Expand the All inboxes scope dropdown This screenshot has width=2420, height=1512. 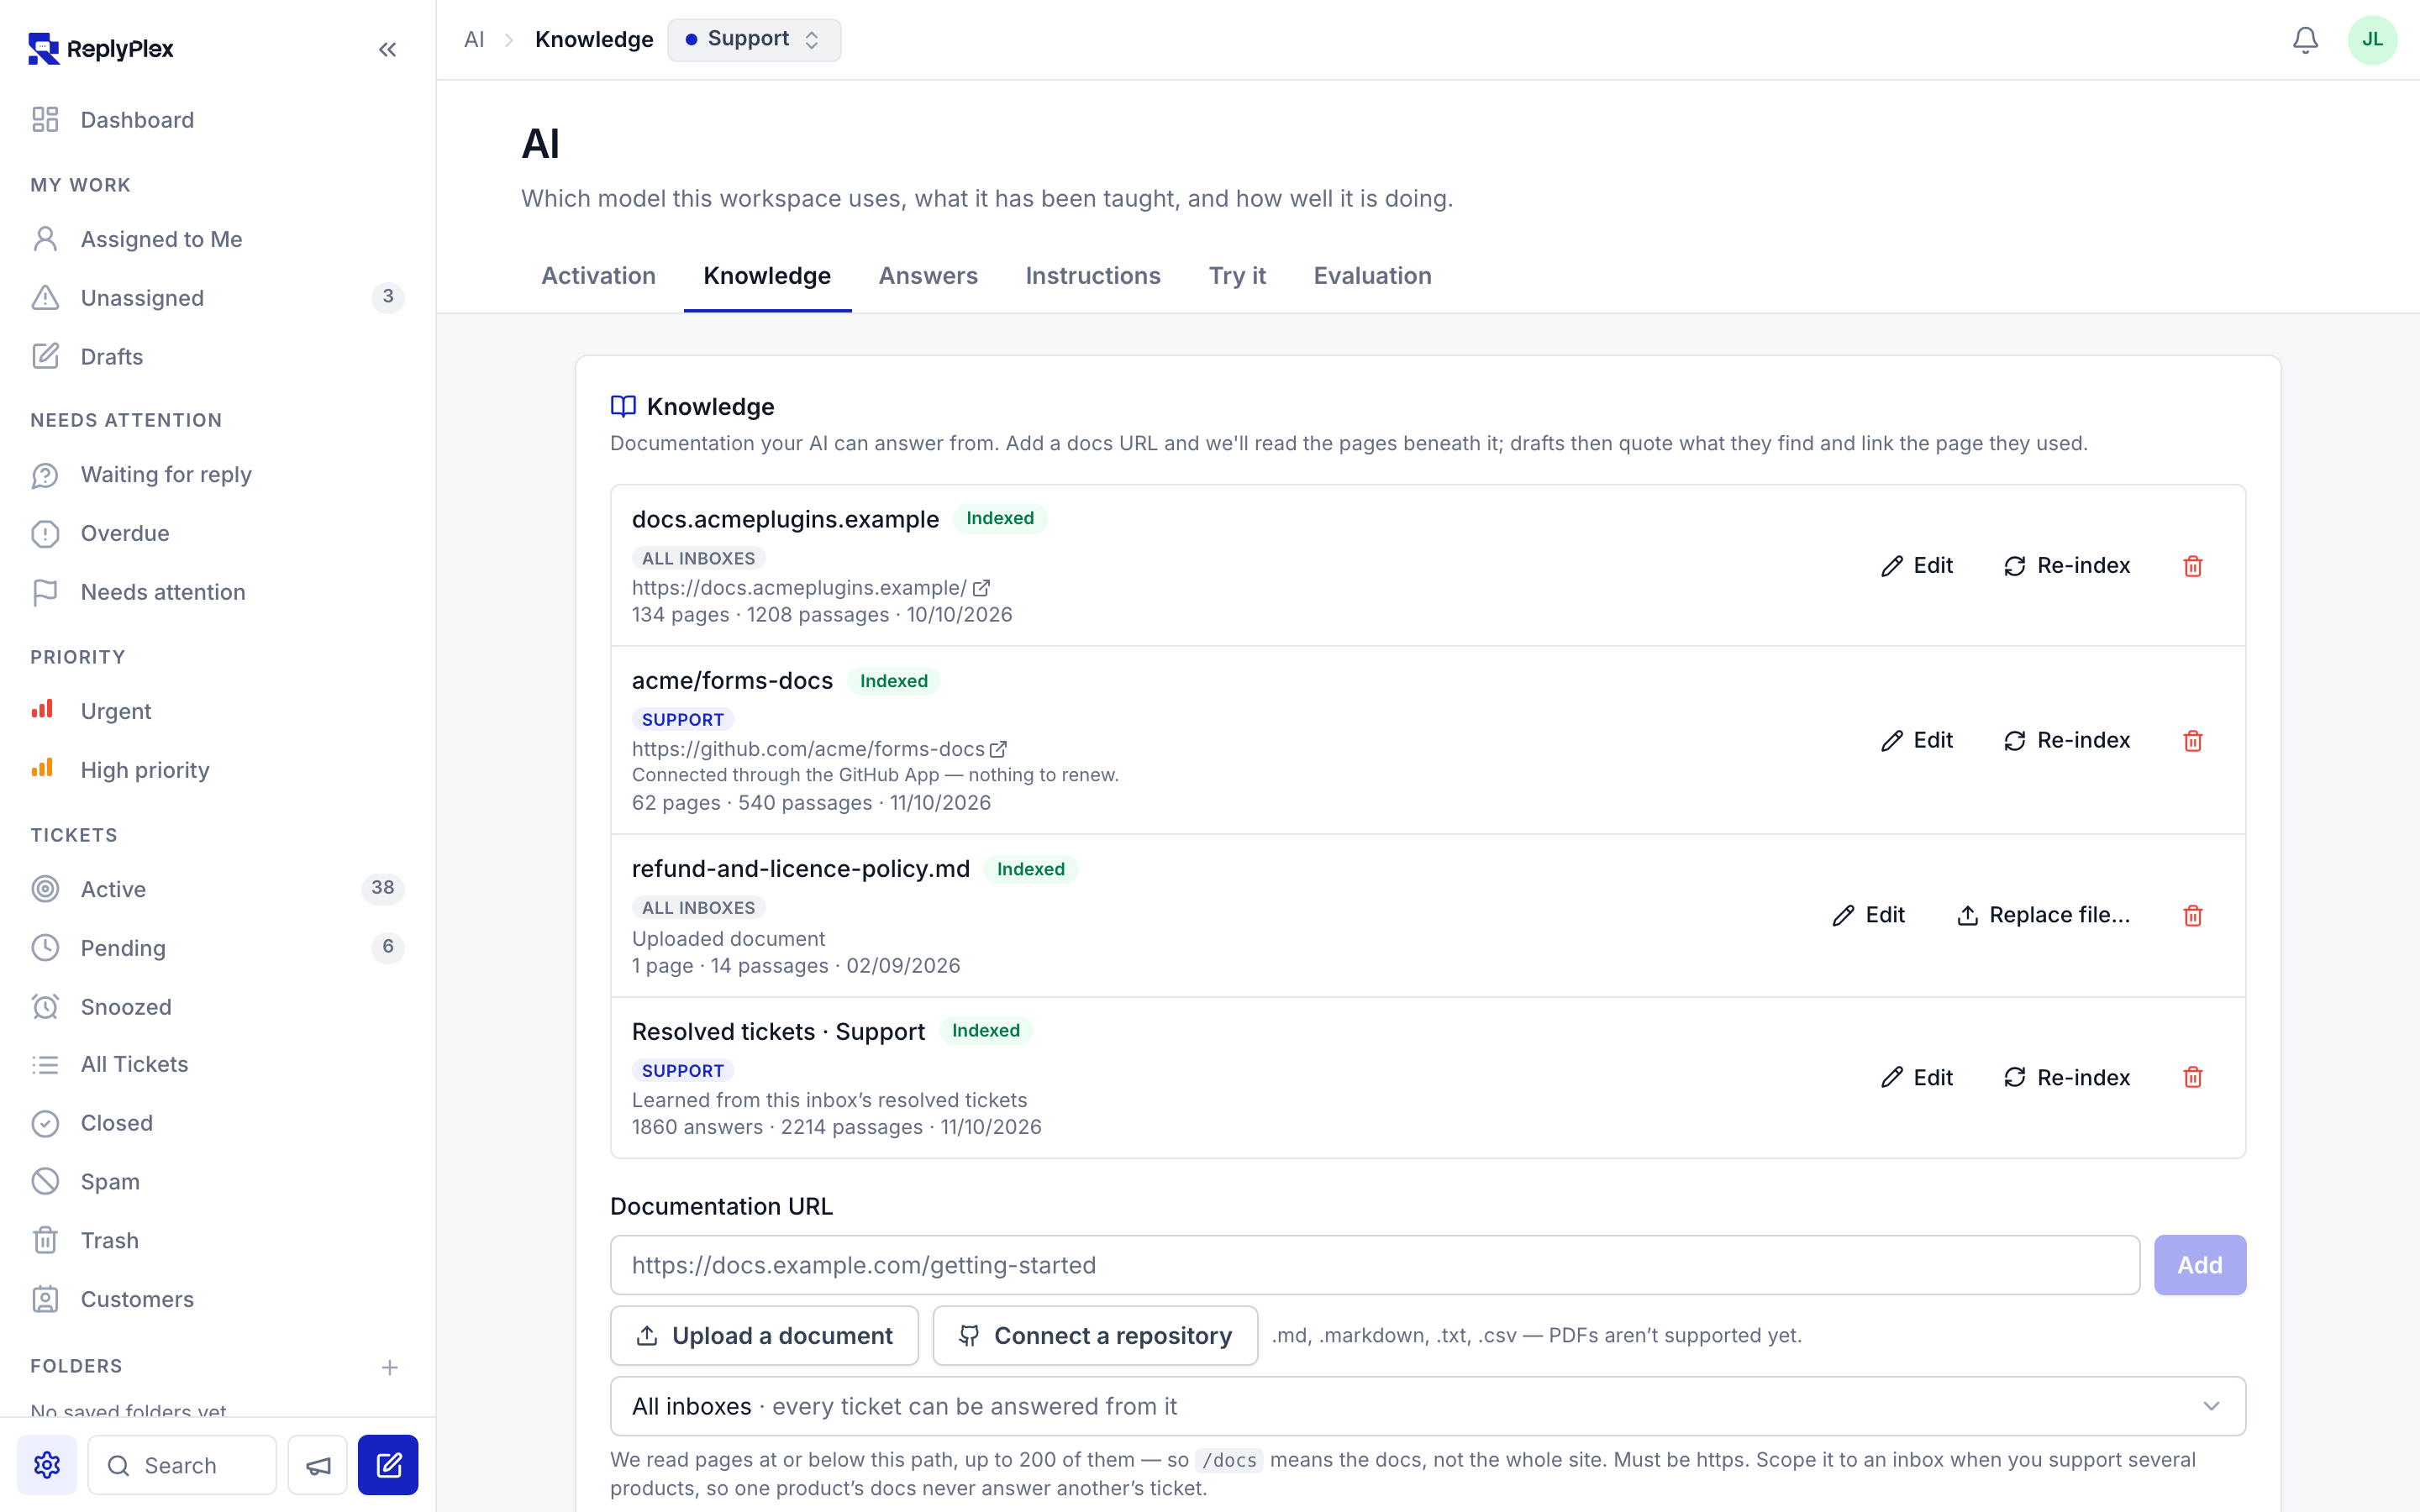[x=1428, y=1406]
